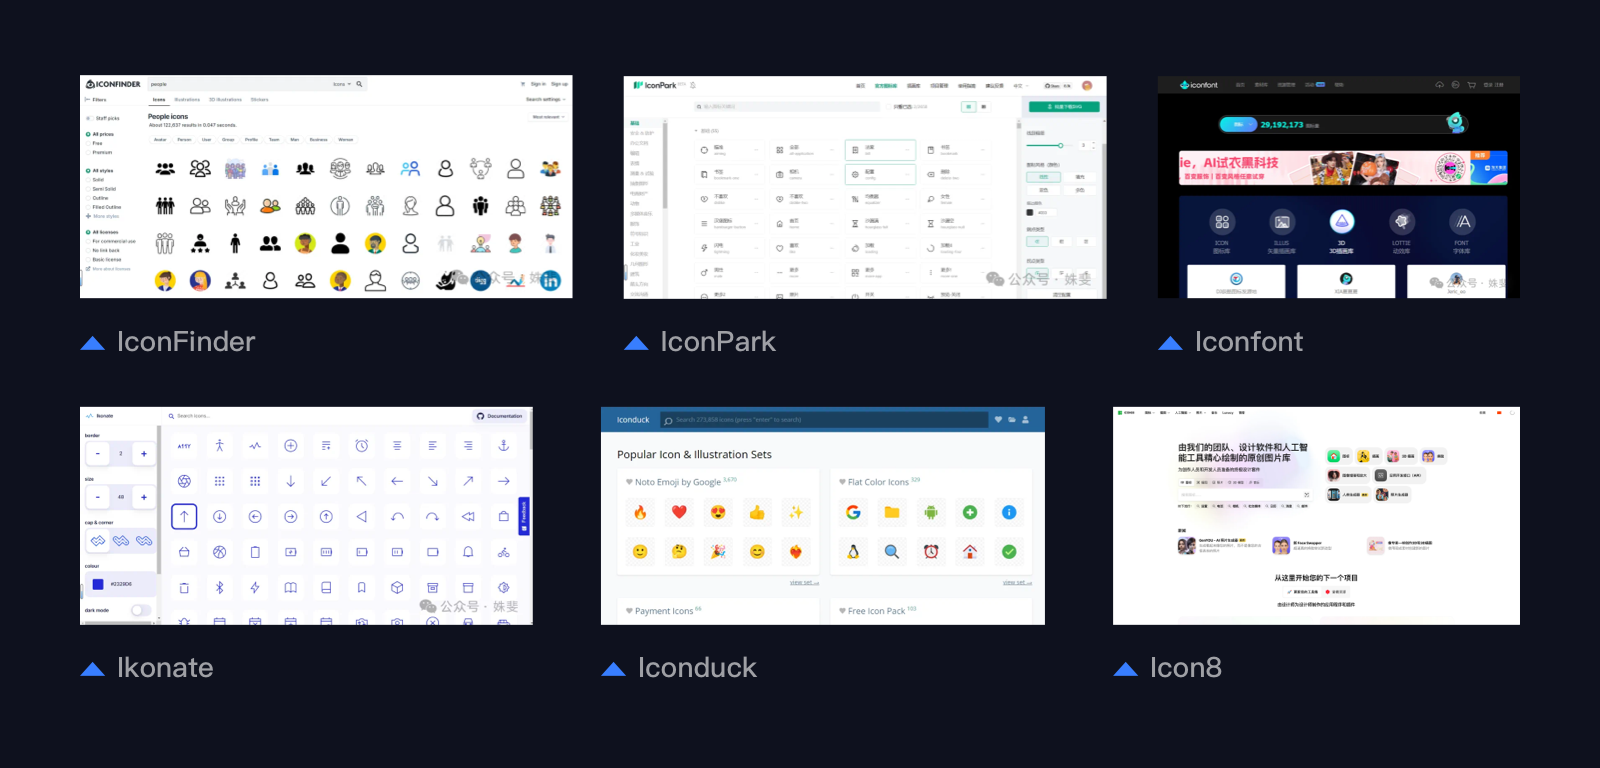
Task: Click the blue colour swatch in Ikonate
Action: pyautogui.click(x=98, y=584)
